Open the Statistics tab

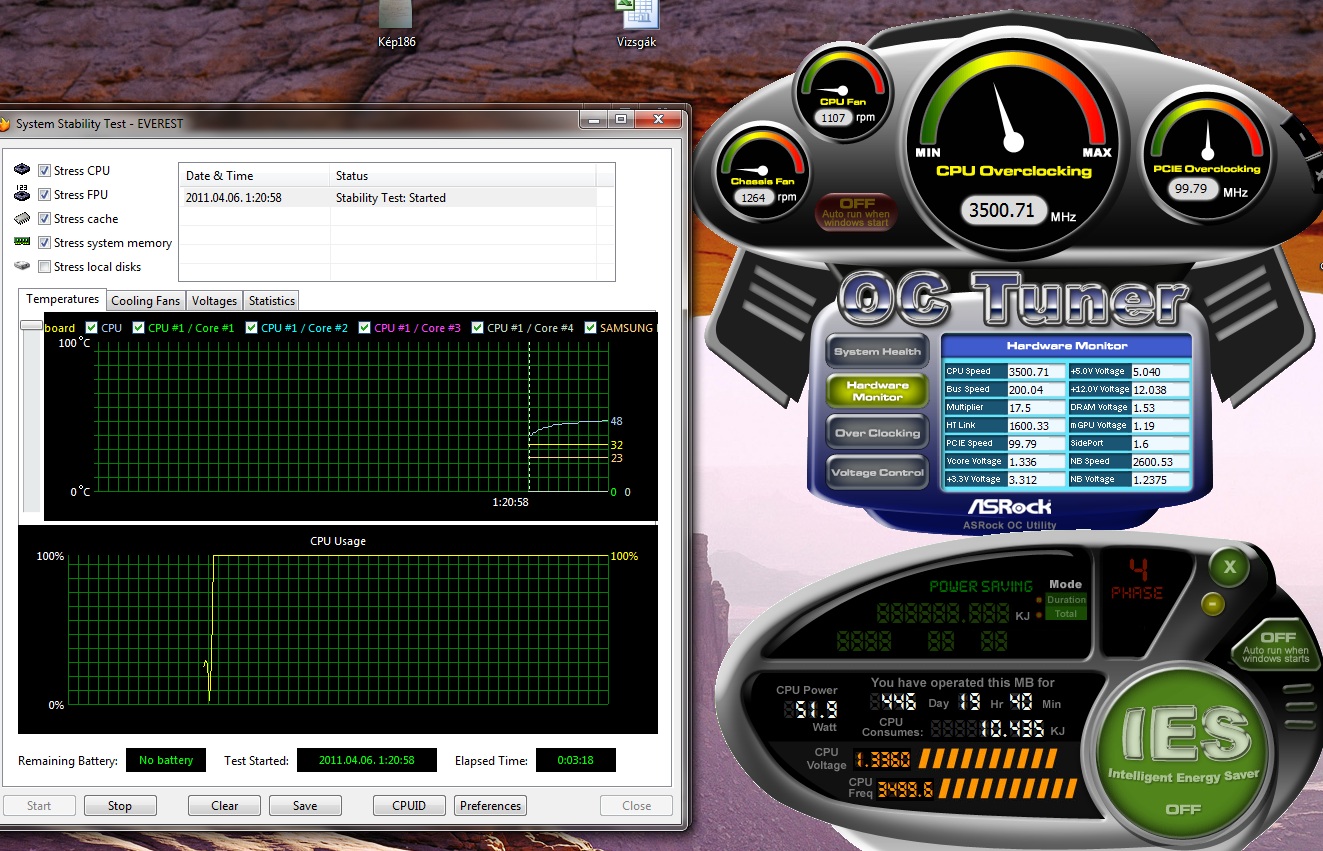(272, 301)
